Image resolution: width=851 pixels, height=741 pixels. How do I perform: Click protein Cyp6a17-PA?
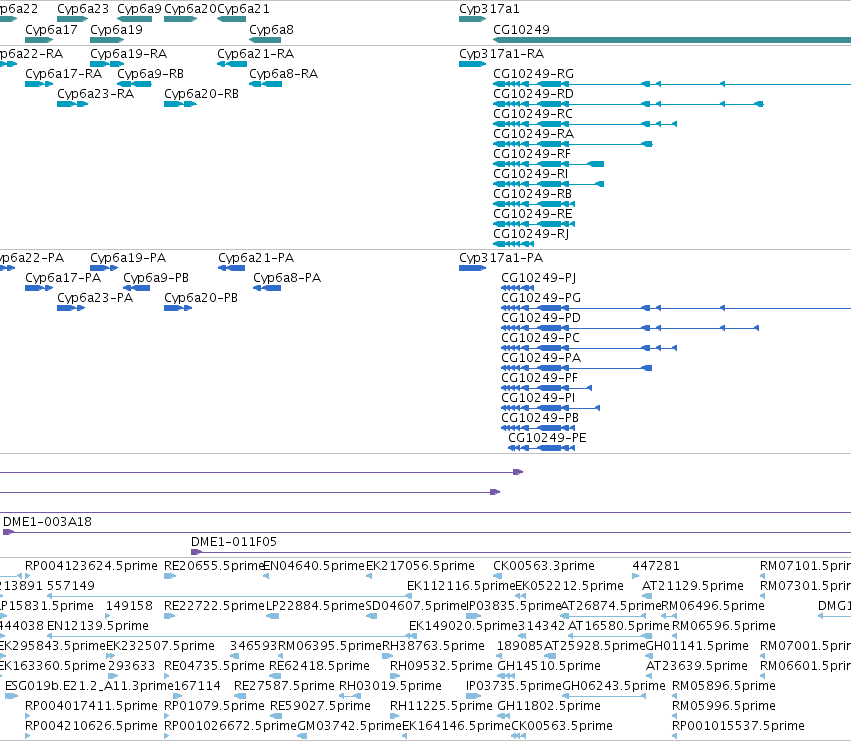pyautogui.click(x=63, y=278)
